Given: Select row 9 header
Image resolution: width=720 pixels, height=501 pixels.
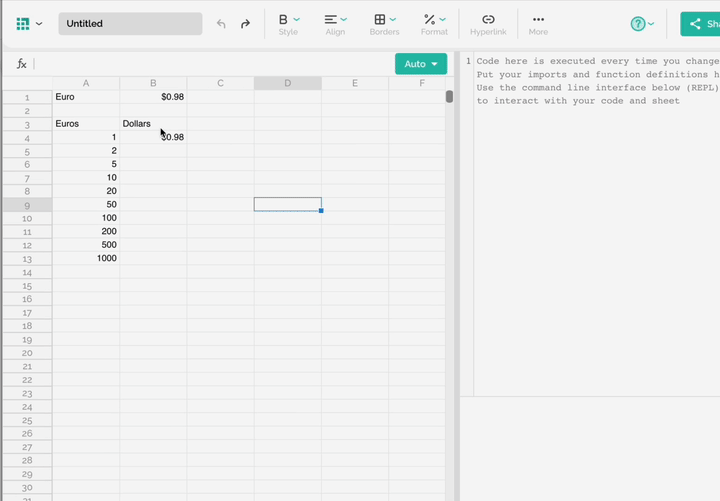Looking at the screenshot, I should click(x=27, y=204).
